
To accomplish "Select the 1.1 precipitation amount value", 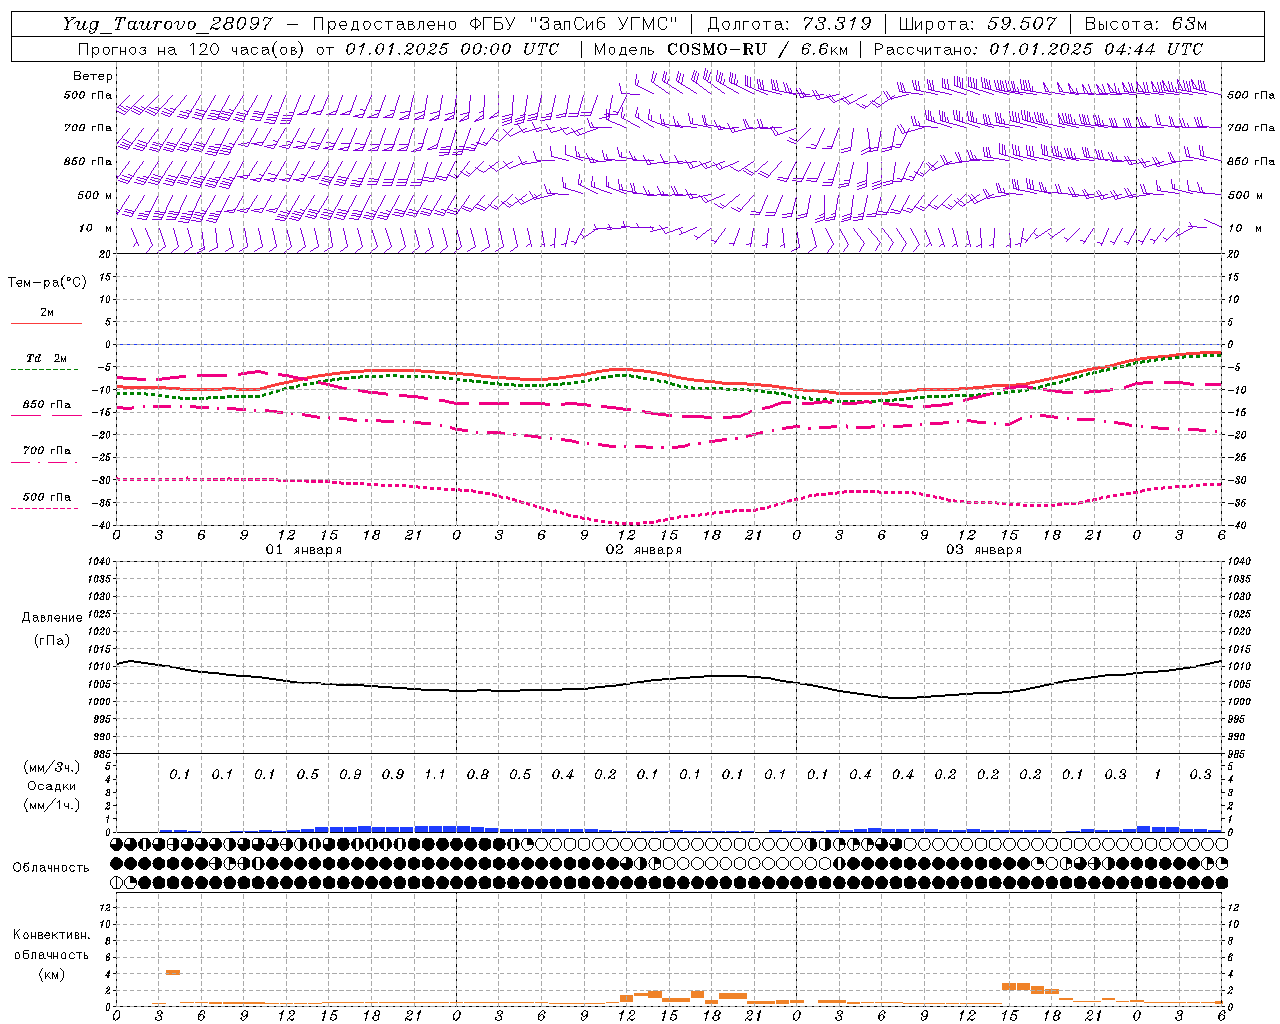I will [x=435, y=775].
